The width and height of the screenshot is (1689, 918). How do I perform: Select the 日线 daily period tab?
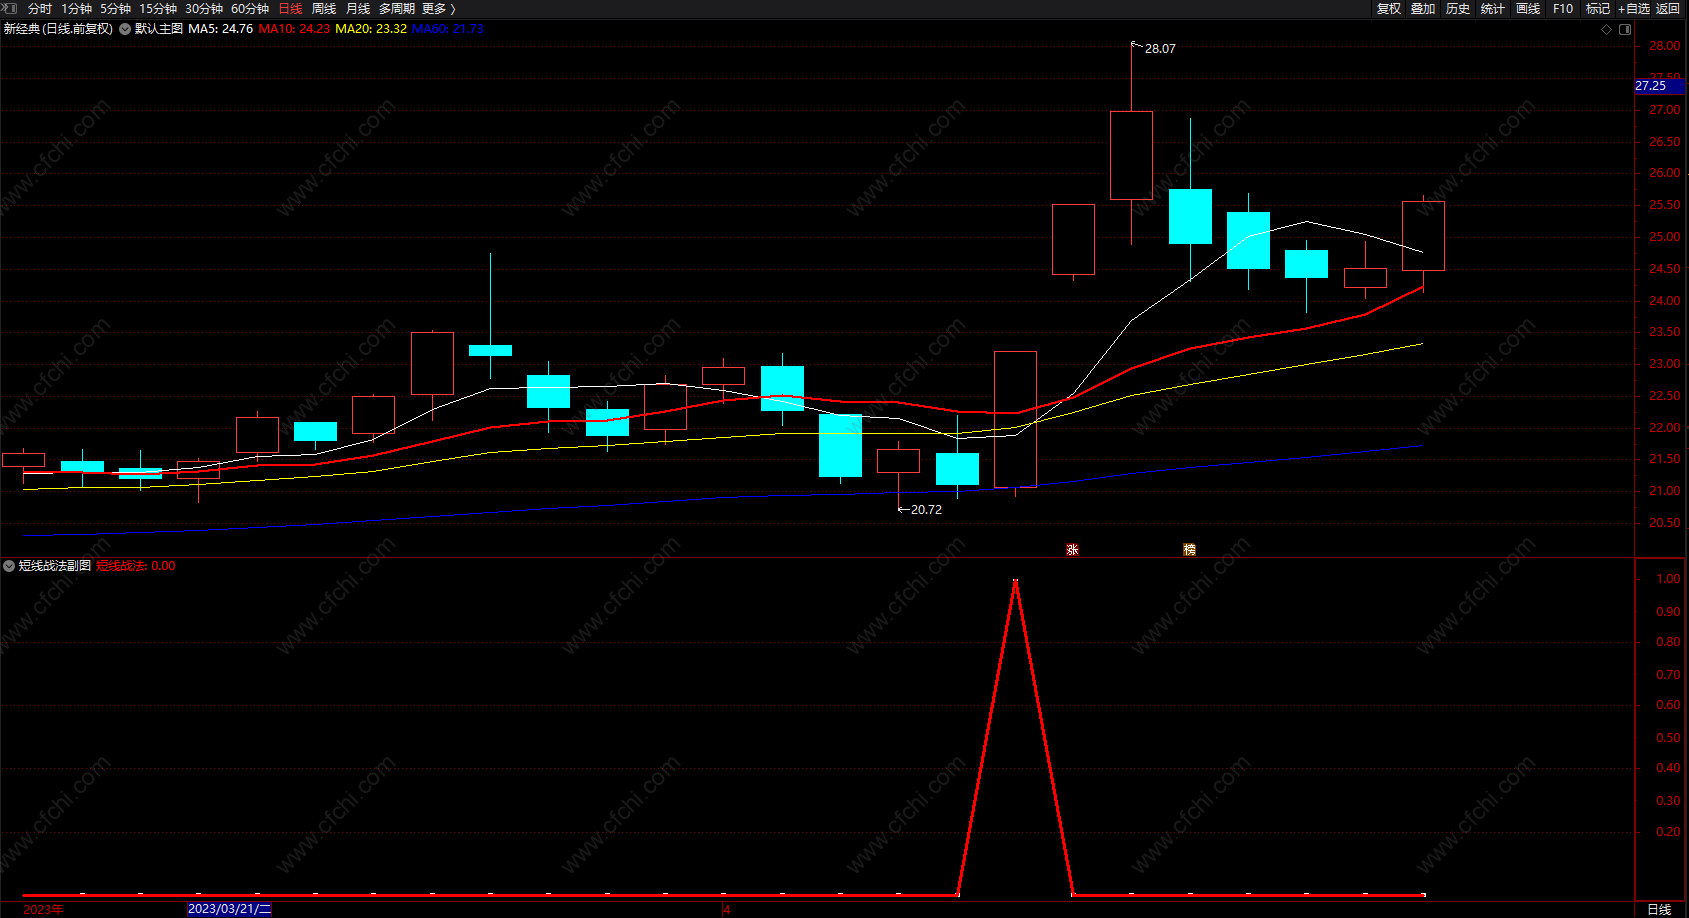[290, 9]
